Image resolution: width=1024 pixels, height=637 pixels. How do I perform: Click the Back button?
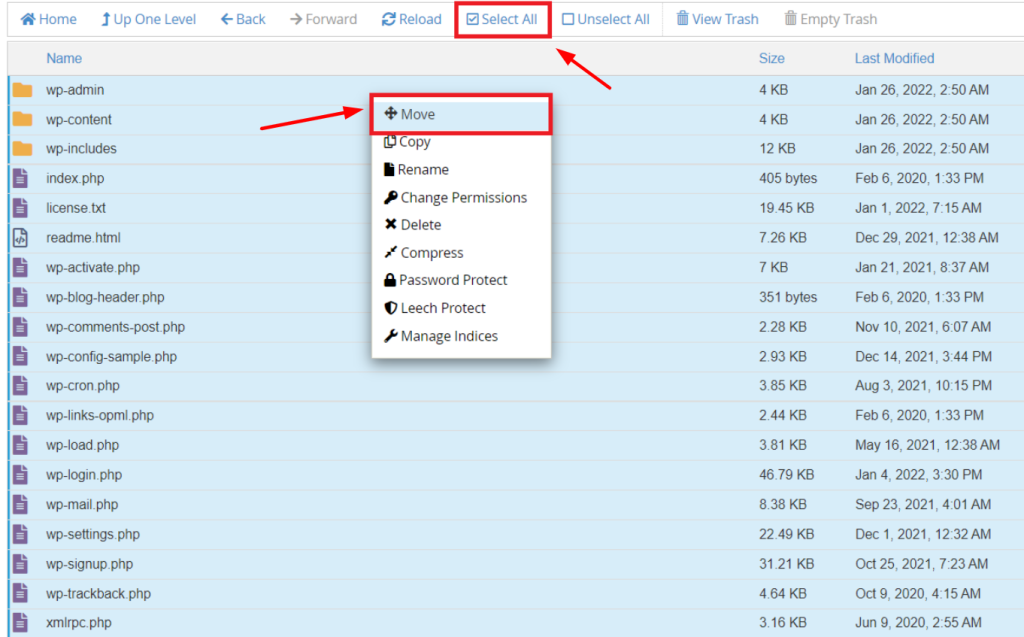[x=242, y=18]
